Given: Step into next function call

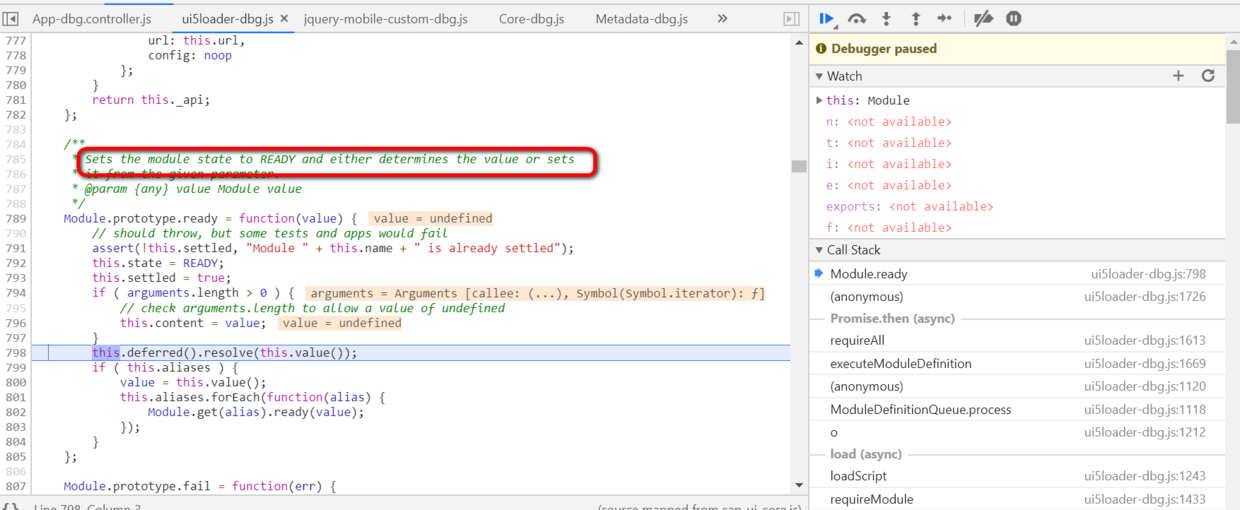Looking at the screenshot, I should (x=886, y=18).
